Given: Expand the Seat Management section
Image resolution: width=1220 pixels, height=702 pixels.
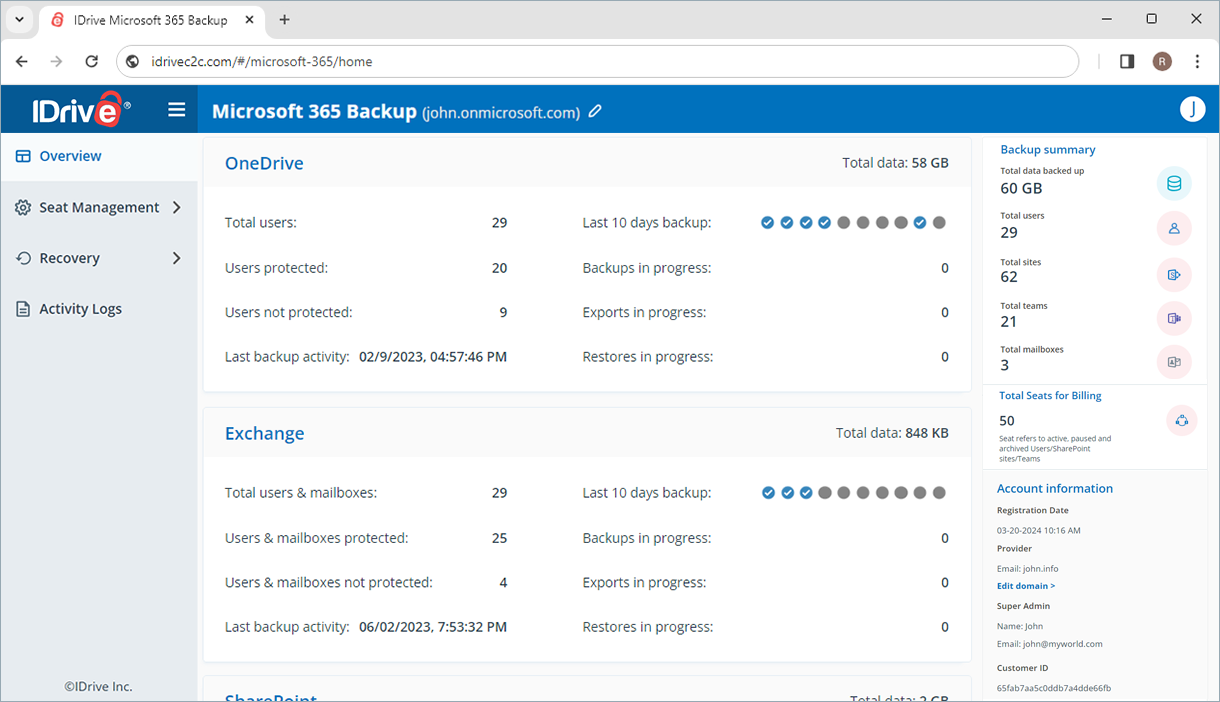Looking at the screenshot, I should [100, 207].
